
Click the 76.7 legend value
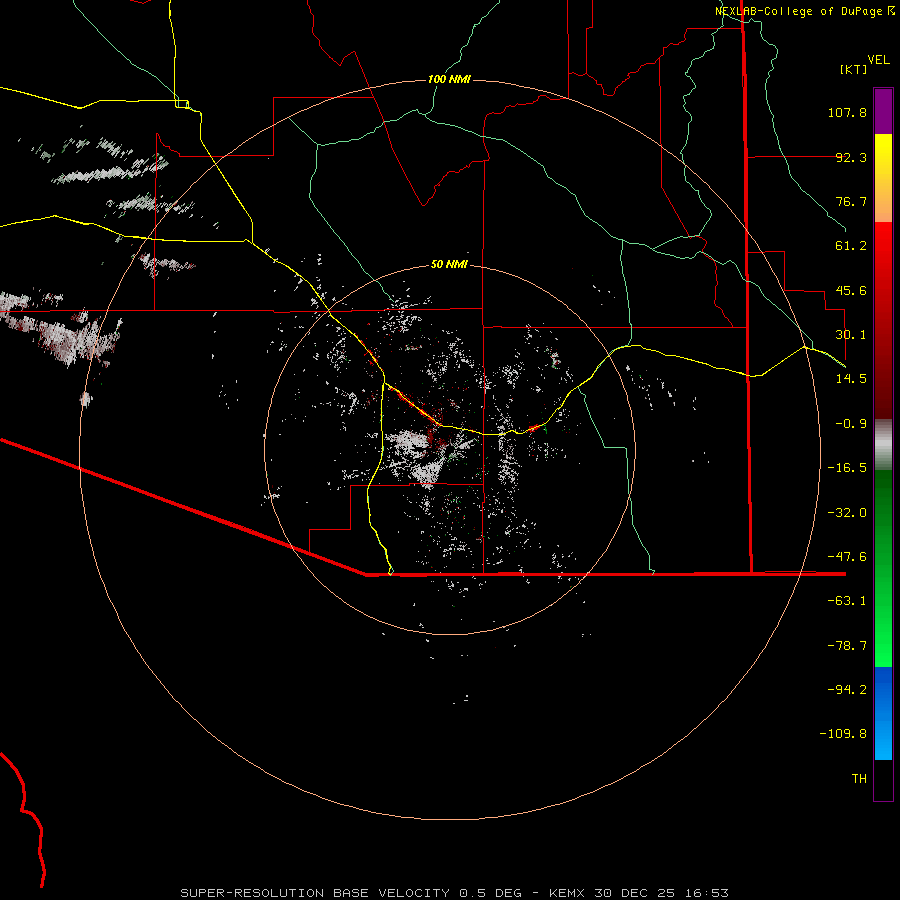pyautogui.click(x=851, y=201)
